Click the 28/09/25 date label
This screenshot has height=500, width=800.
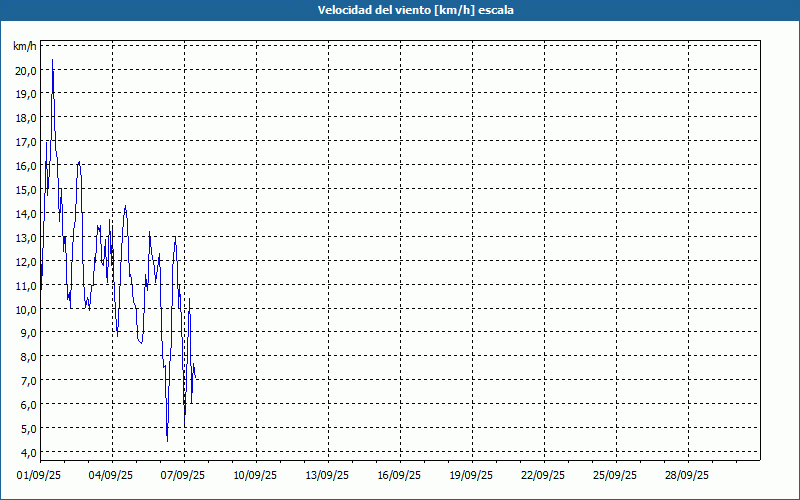(x=687, y=475)
